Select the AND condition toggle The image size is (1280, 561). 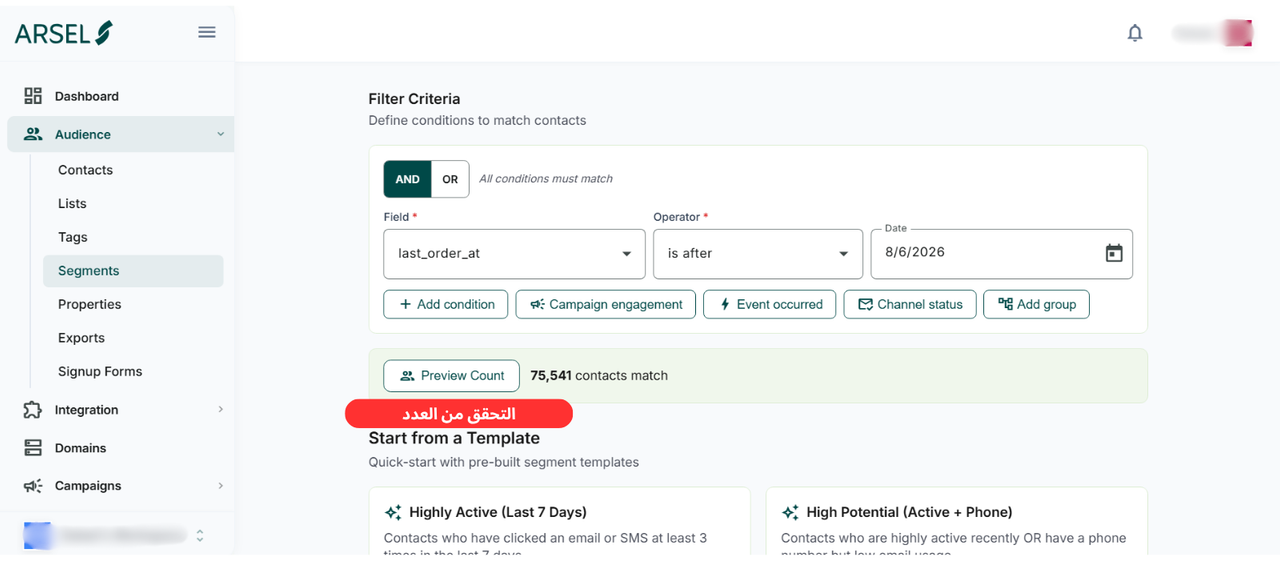click(x=407, y=179)
